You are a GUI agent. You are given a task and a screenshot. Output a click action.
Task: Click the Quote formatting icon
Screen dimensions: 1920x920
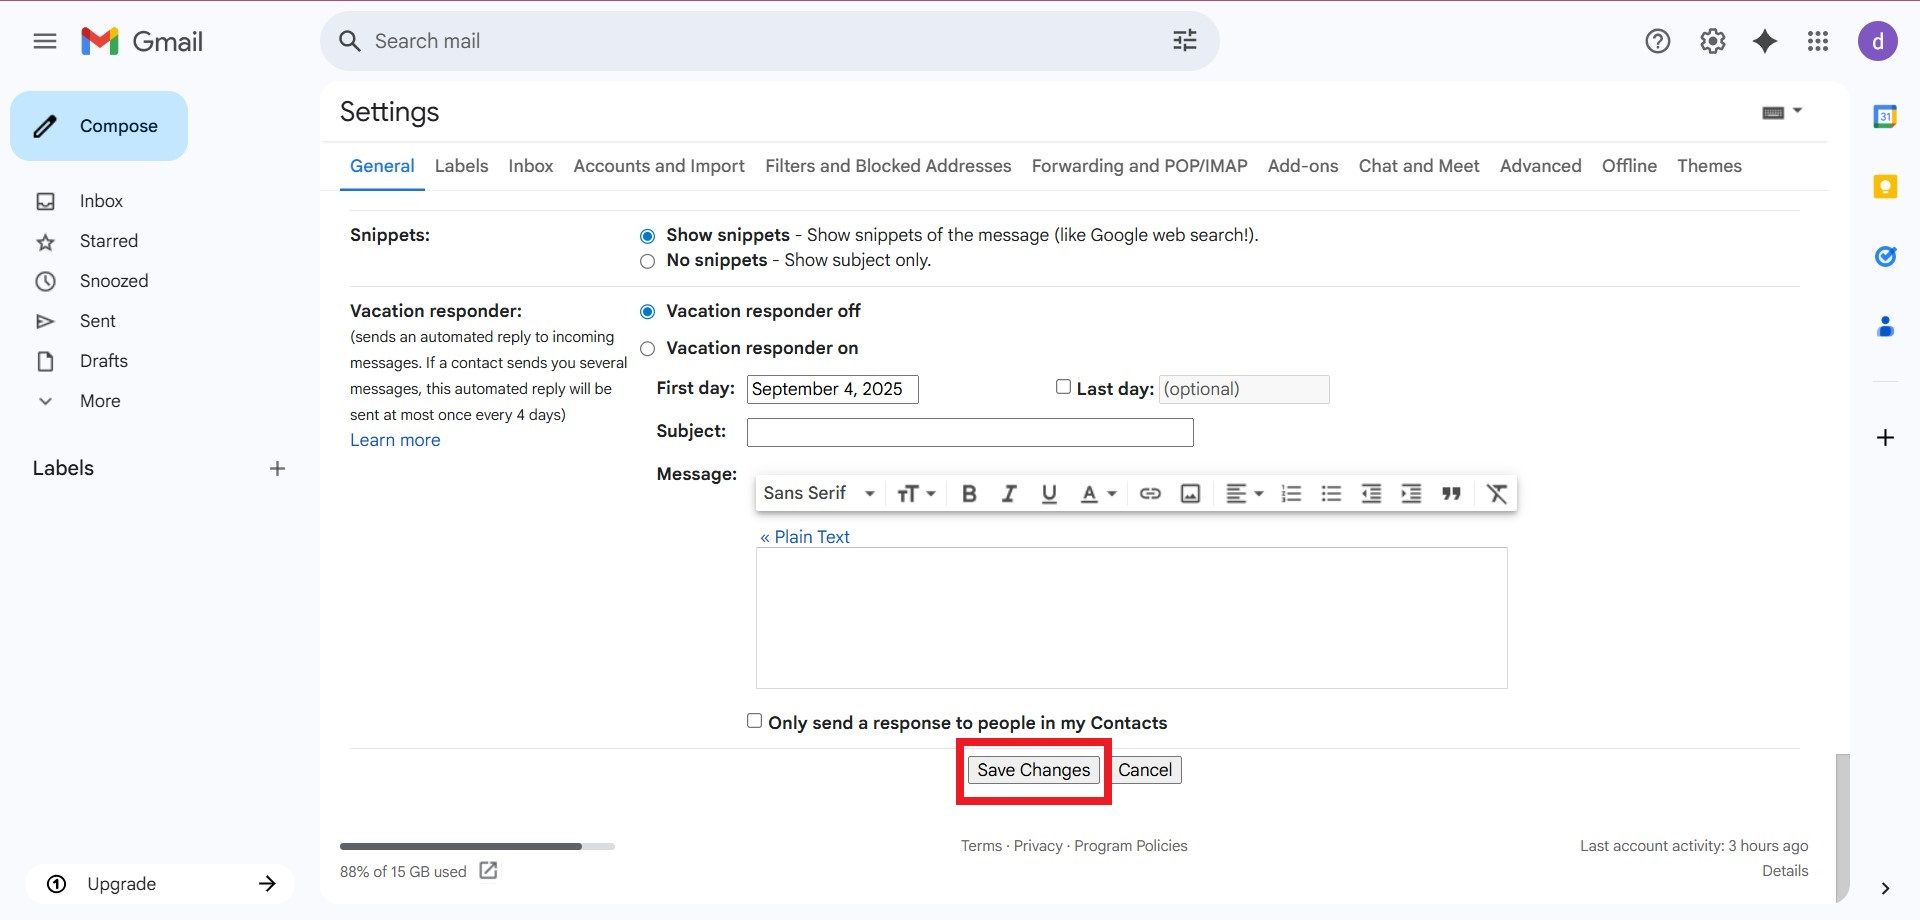[1451, 494]
